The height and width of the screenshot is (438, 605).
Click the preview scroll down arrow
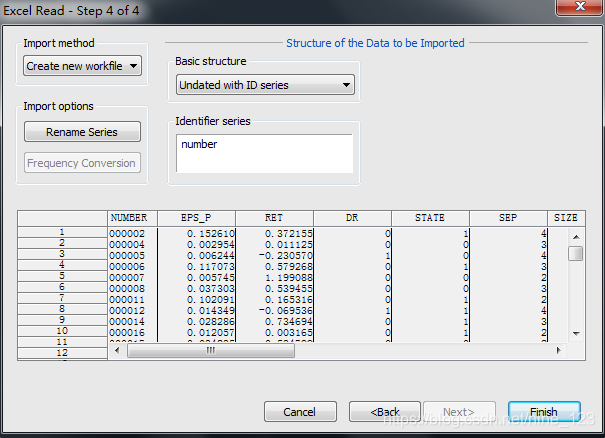pyautogui.click(x=576, y=333)
